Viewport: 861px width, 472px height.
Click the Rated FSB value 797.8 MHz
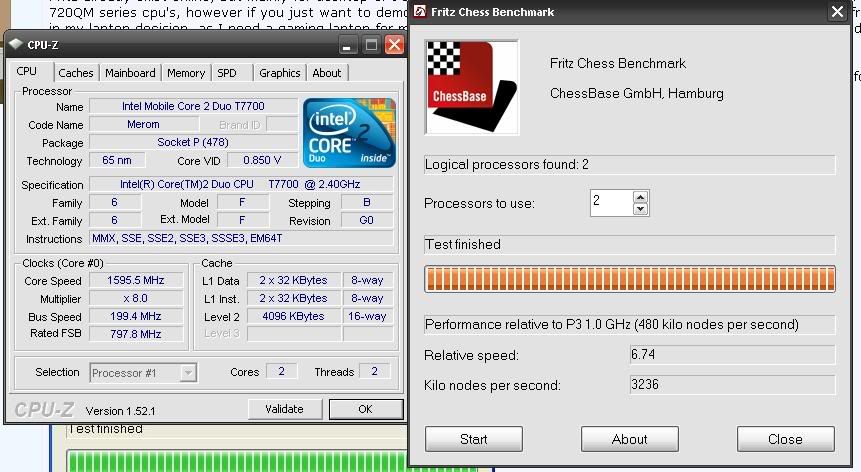tap(136, 334)
